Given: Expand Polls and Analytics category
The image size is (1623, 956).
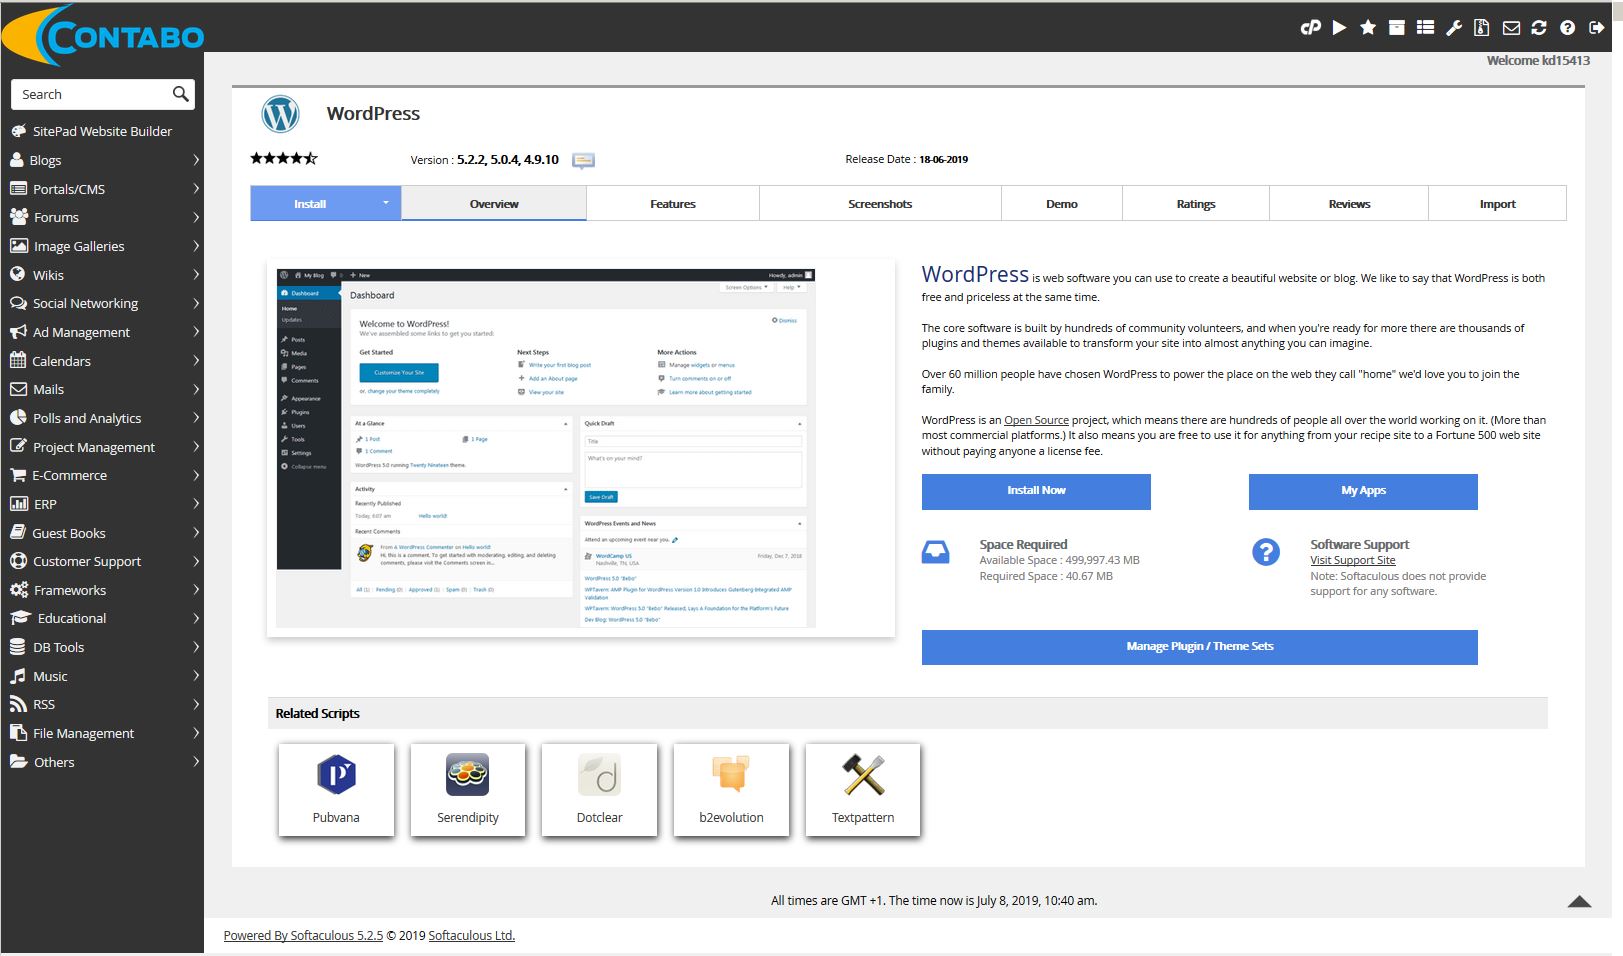Looking at the screenshot, I should 102,418.
